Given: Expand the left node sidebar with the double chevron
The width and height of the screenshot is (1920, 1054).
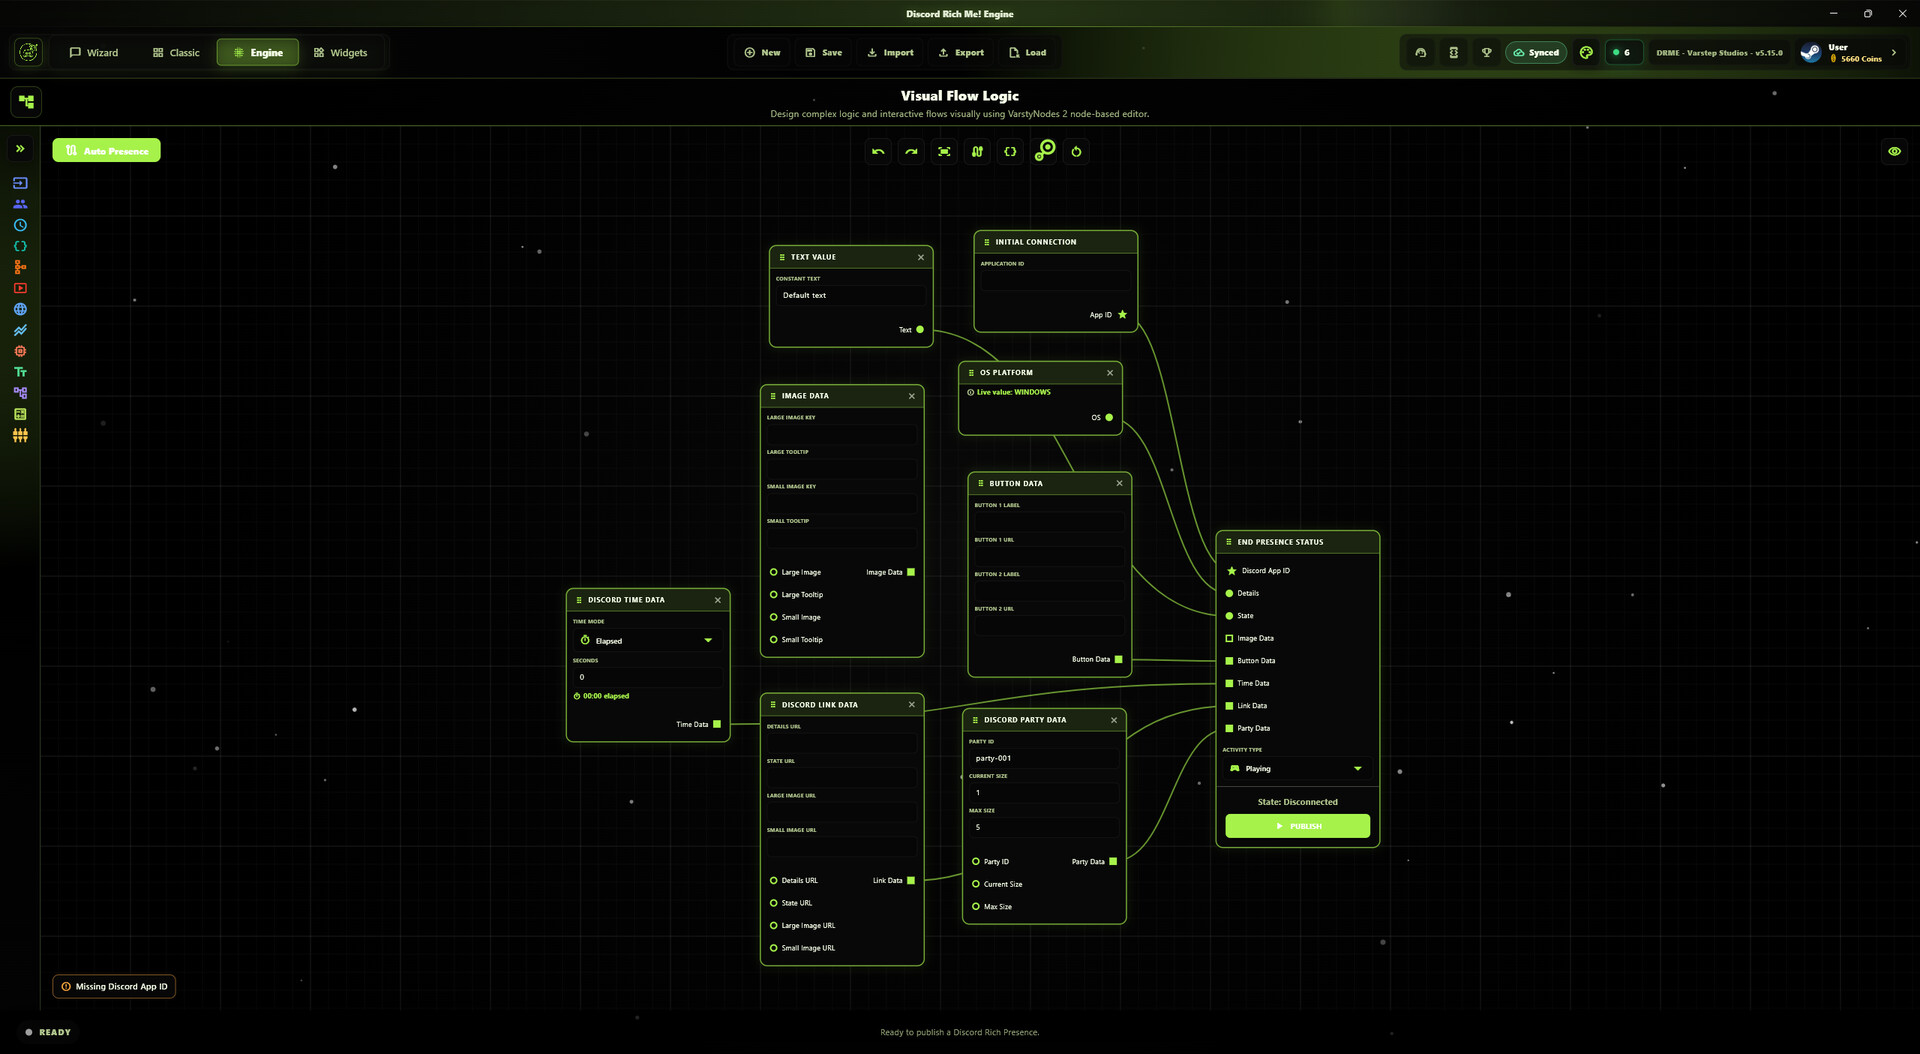Looking at the screenshot, I should click(20, 149).
